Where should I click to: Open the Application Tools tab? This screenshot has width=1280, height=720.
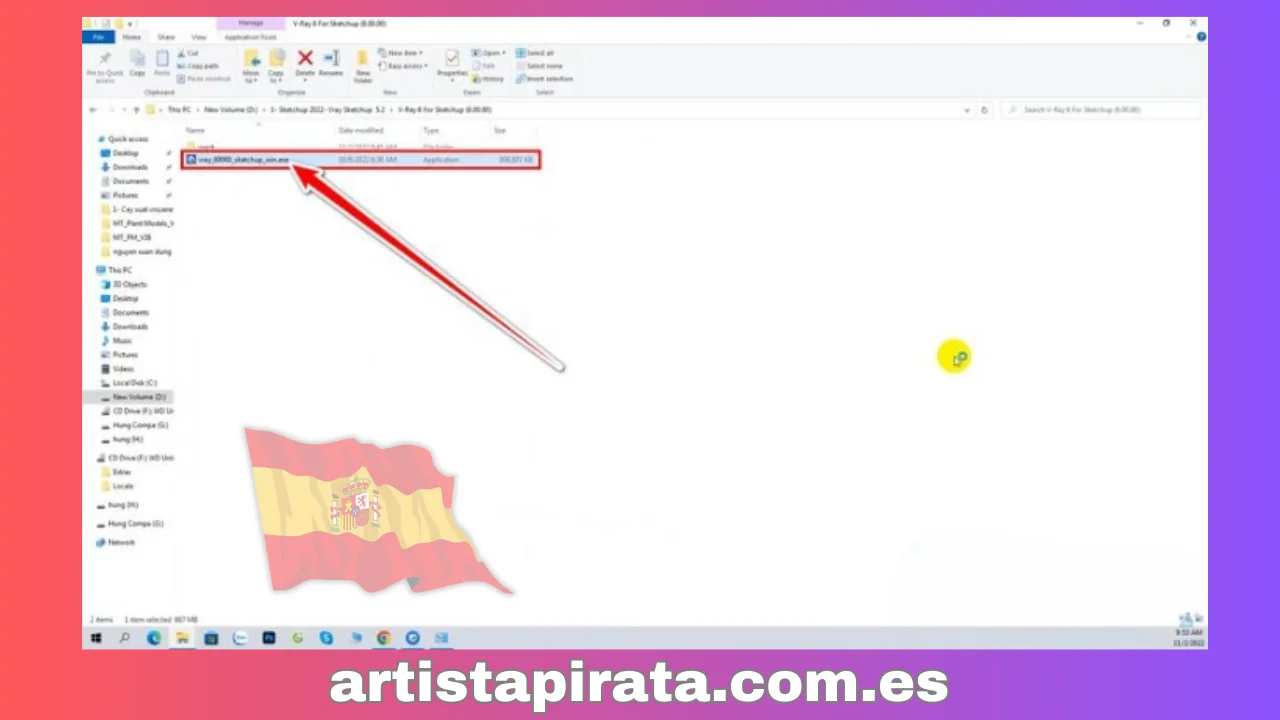(251, 37)
